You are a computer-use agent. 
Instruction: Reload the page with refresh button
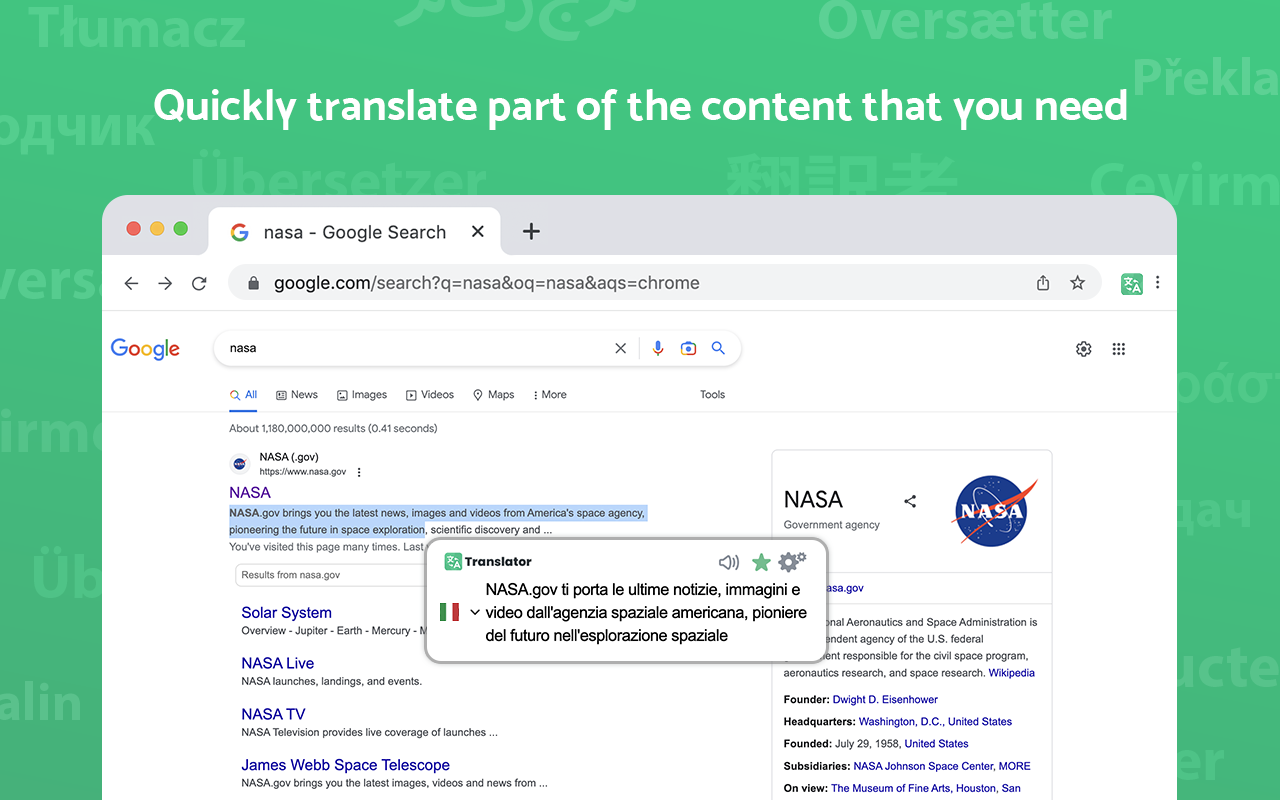click(x=199, y=283)
